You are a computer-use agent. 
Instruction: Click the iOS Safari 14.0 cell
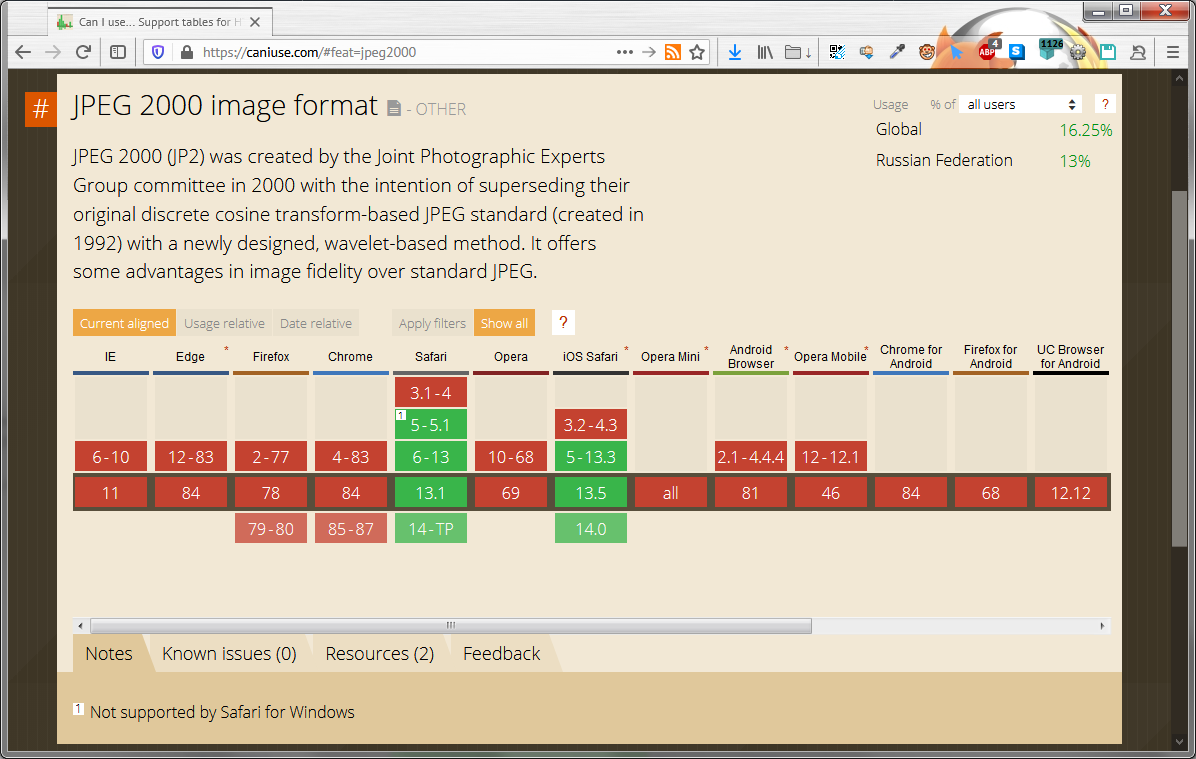point(590,529)
